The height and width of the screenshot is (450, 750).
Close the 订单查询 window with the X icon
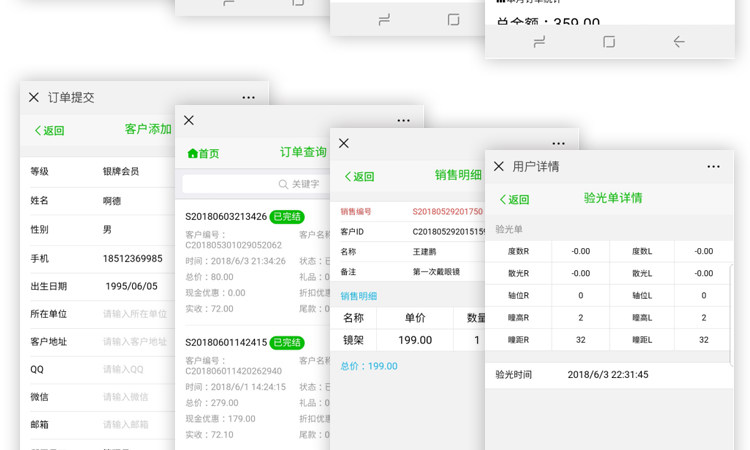click(x=189, y=120)
